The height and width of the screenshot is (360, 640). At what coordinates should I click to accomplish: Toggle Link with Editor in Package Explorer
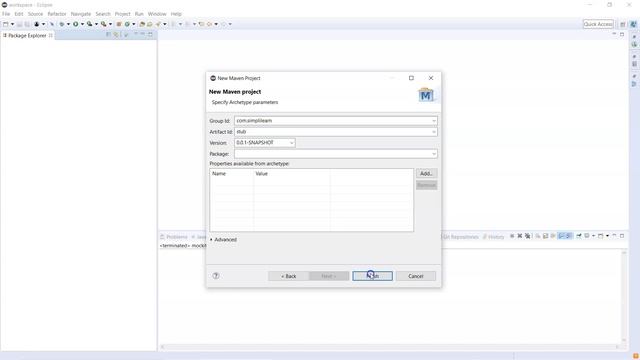click(116, 35)
